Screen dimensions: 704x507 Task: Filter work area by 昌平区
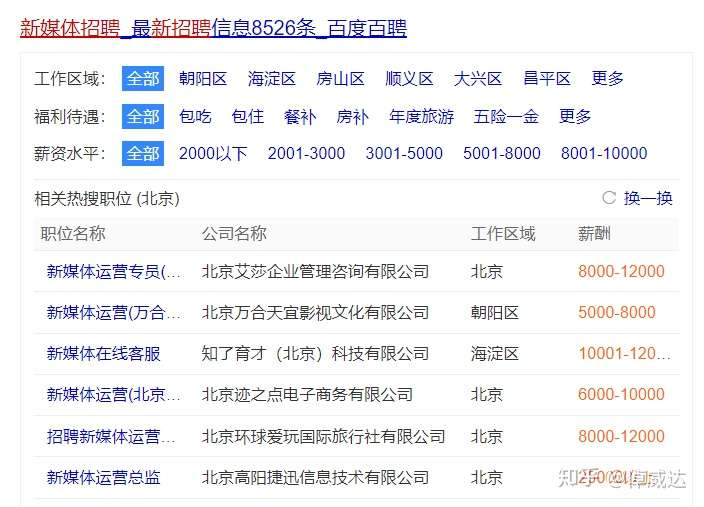(547, 79)
